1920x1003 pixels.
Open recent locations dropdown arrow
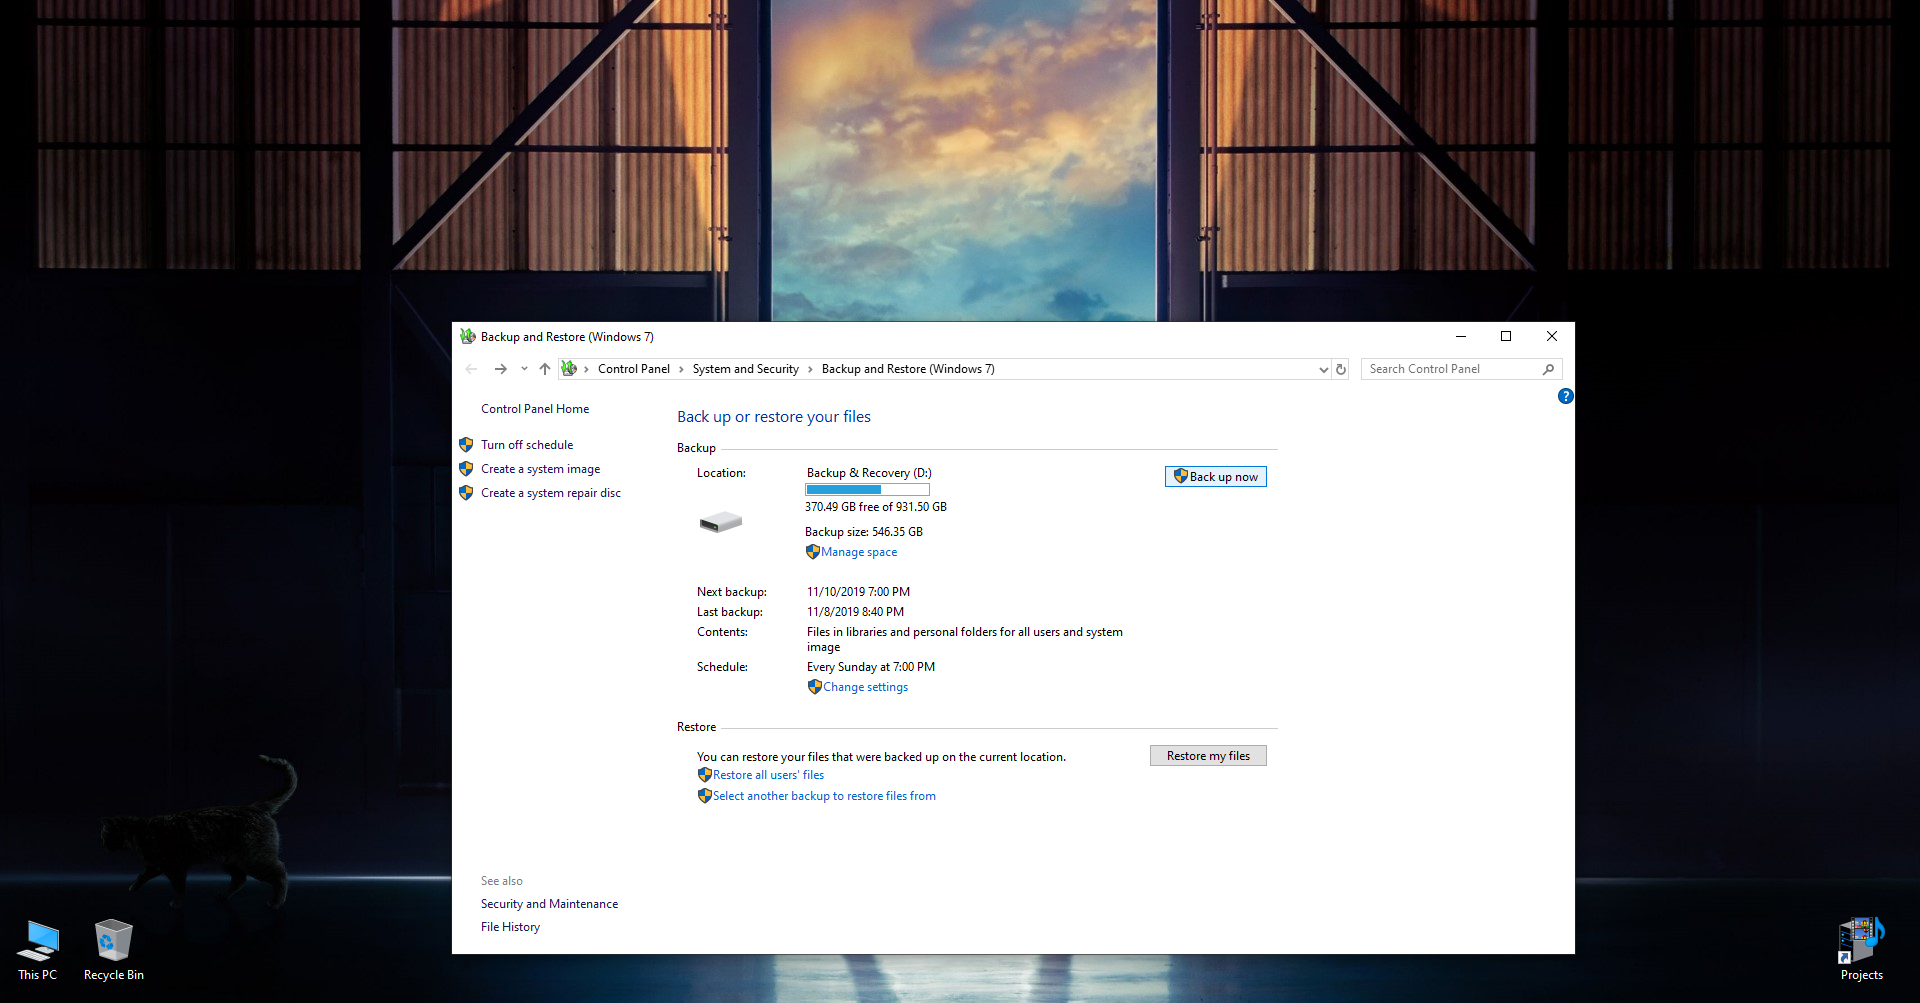524,369
